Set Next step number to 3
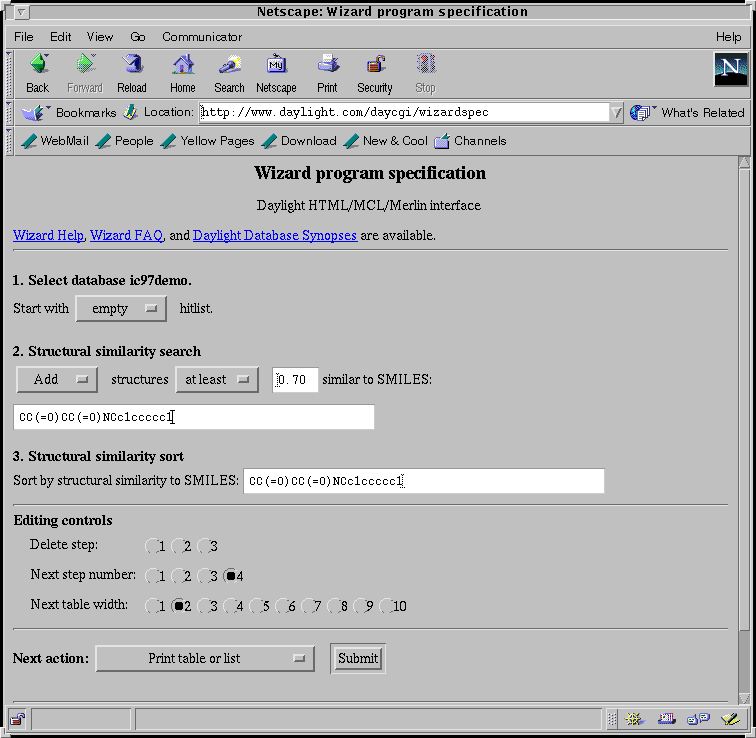 point(204,576)
